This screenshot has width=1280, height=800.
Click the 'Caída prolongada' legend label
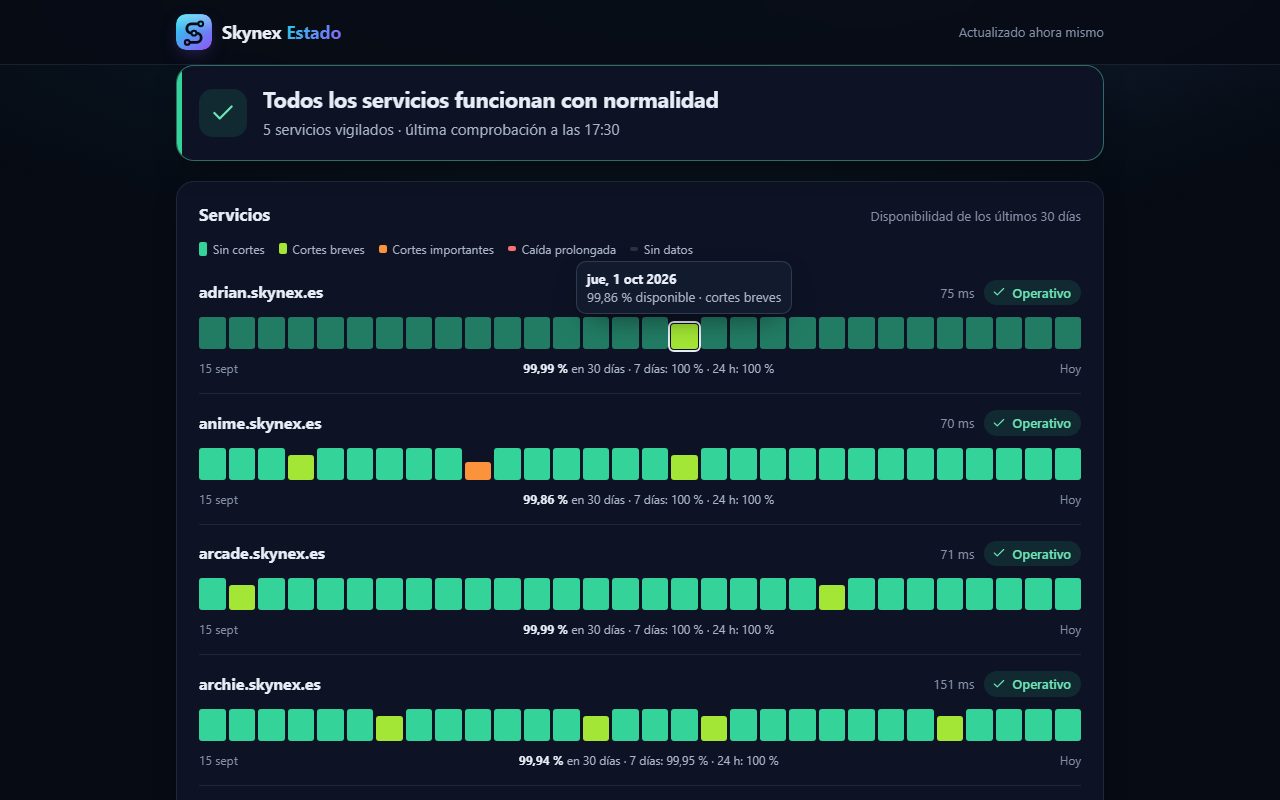click(569, 249)
